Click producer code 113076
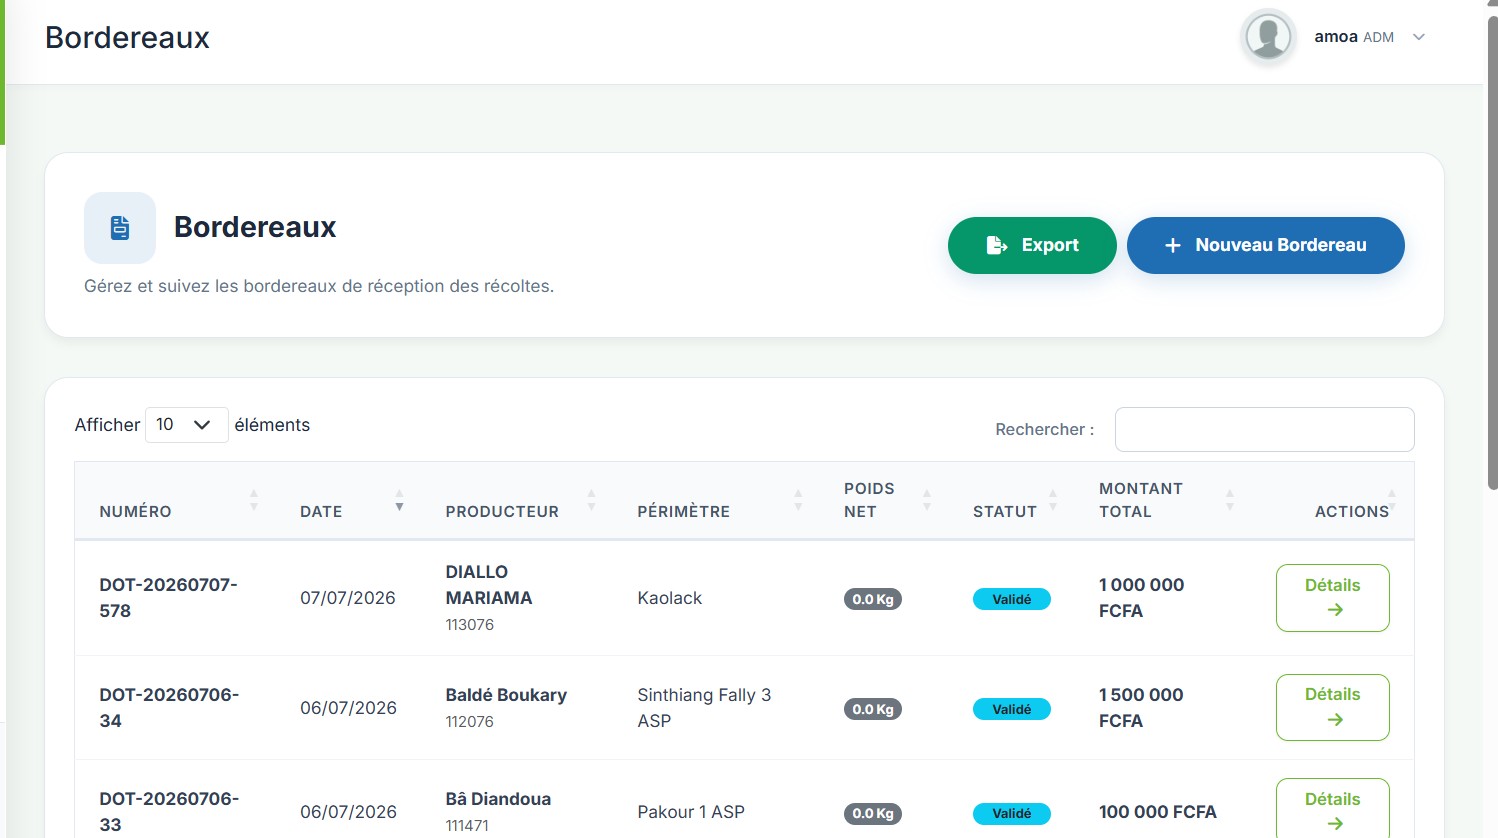This screenshot has width=1498, height=838. click(x=470, y=625)
